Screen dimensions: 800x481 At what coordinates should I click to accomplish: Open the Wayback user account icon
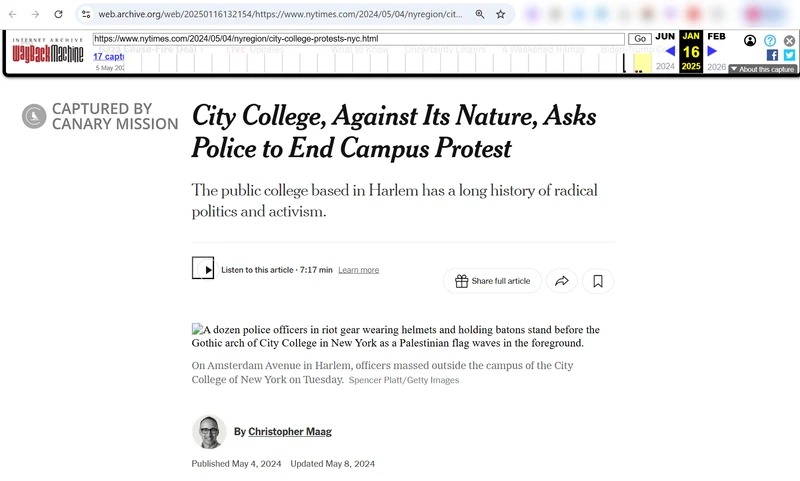[x=750, y=41]
